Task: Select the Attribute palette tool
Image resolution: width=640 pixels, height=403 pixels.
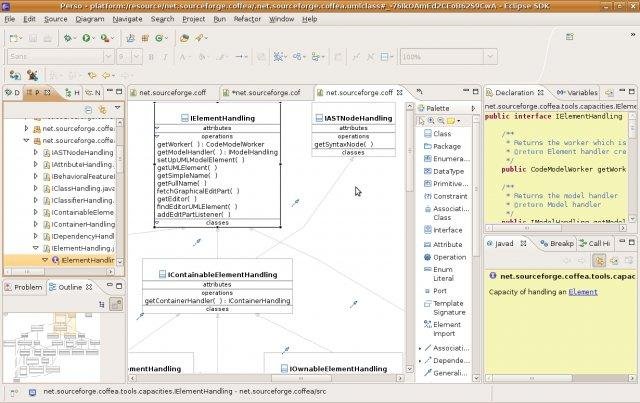Action: click(447, 244)
